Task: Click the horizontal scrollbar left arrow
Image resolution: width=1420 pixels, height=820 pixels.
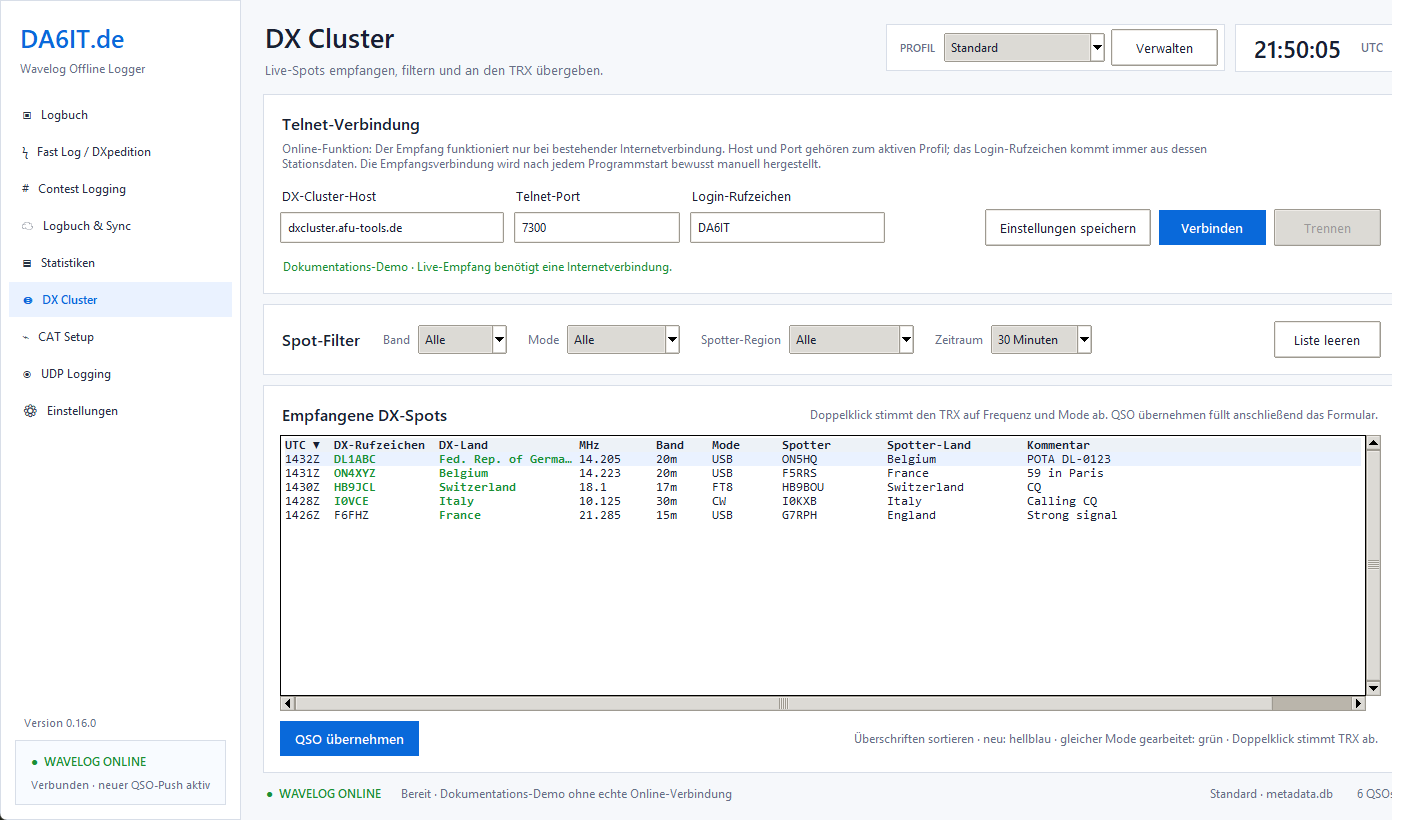Action: pyautogui.click(x=288, y=703)
